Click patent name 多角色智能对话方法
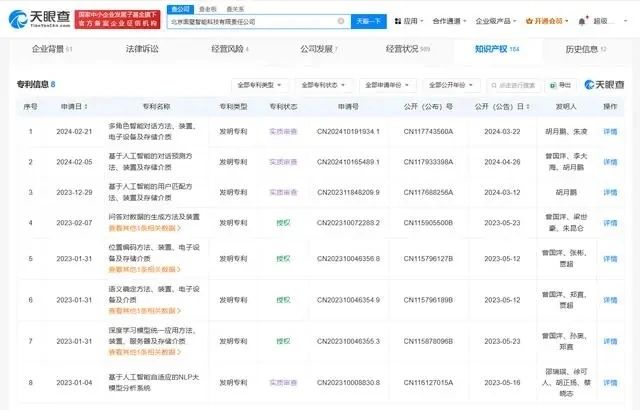Screen dimensions: 640x410 point(153,132)
